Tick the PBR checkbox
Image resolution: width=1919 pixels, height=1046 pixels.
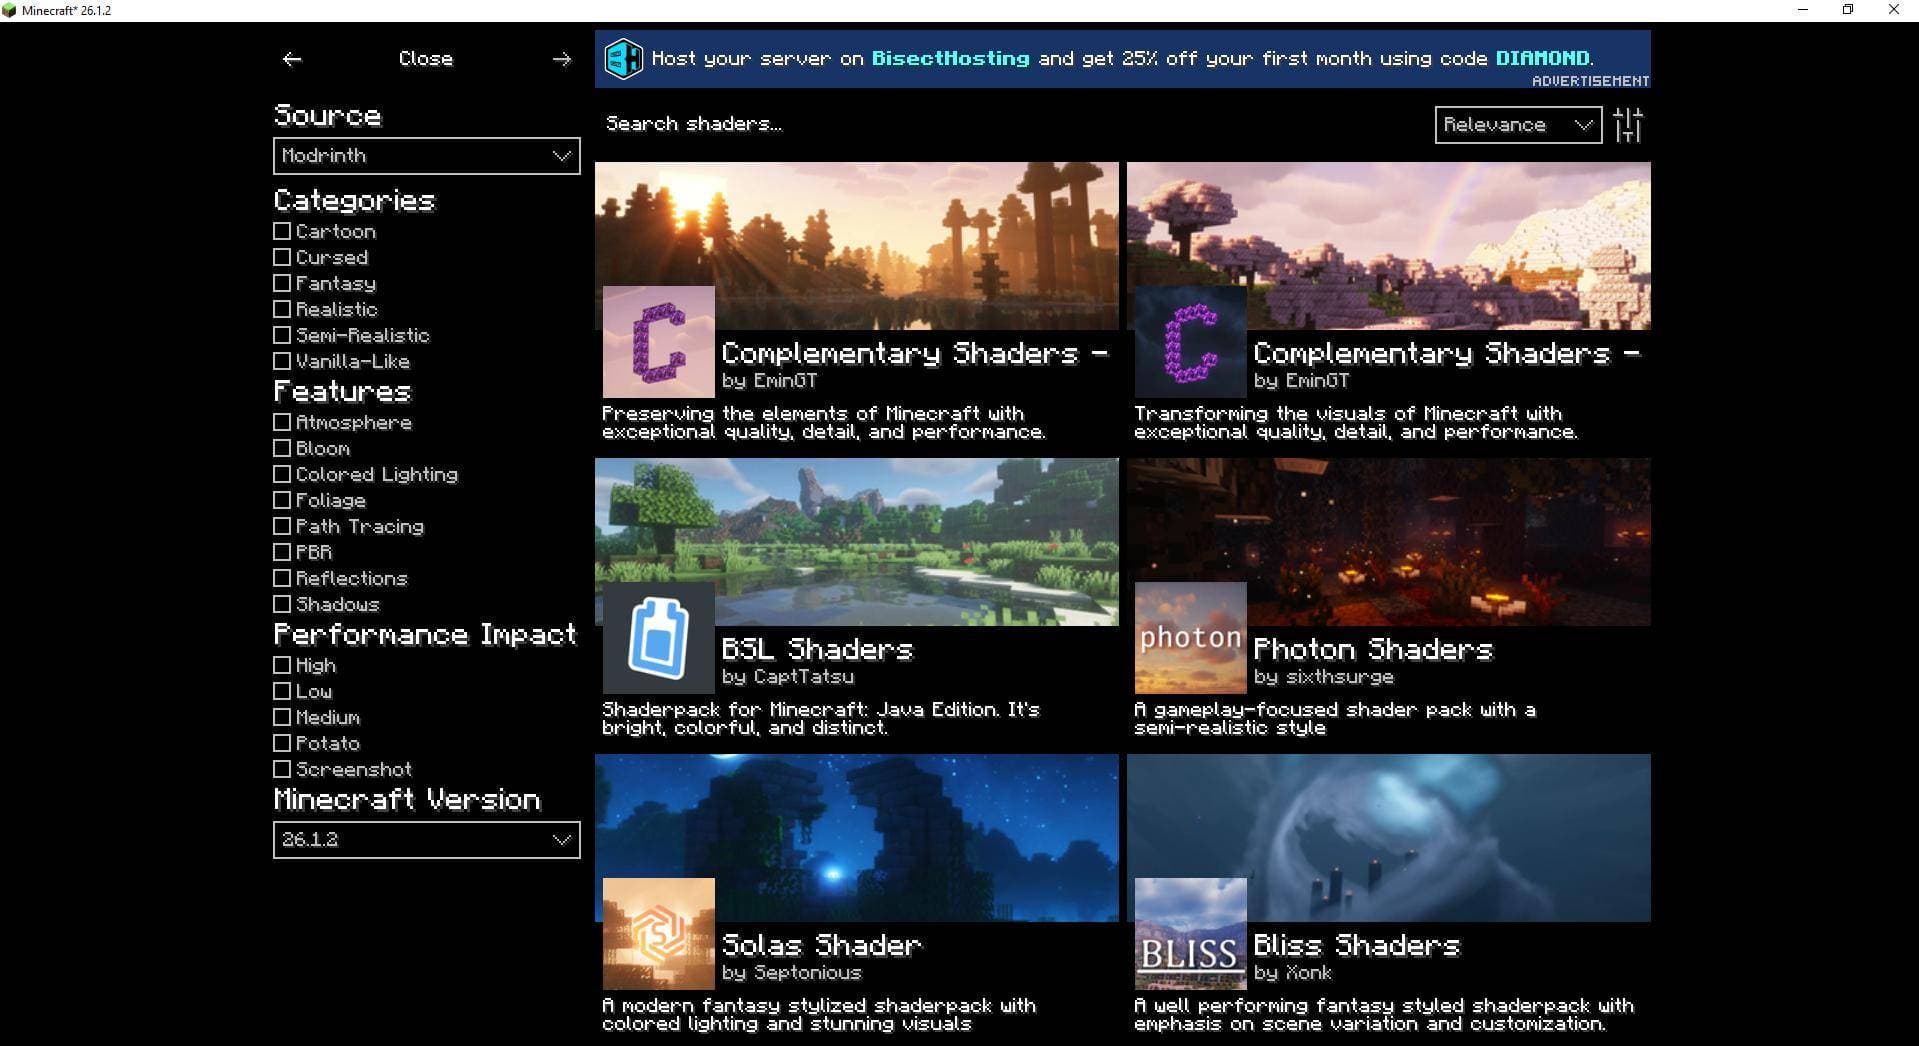click(x=282, y=552)
